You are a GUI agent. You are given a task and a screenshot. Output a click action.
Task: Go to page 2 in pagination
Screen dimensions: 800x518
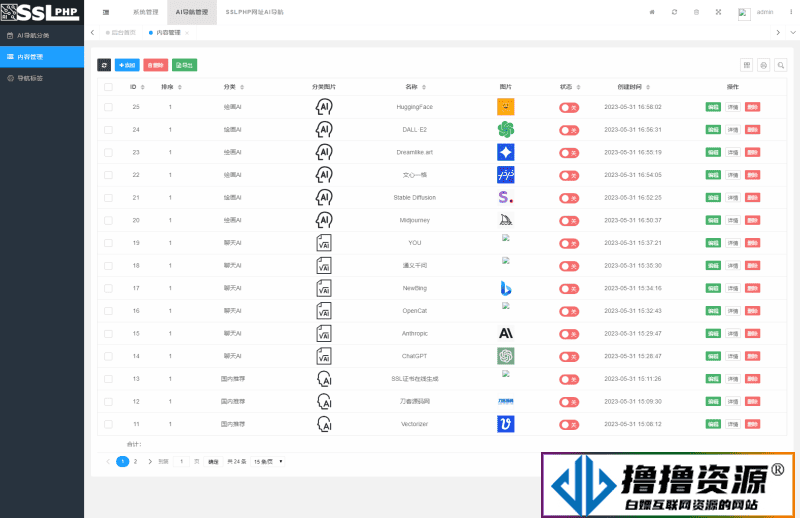(x=135, y=461)
